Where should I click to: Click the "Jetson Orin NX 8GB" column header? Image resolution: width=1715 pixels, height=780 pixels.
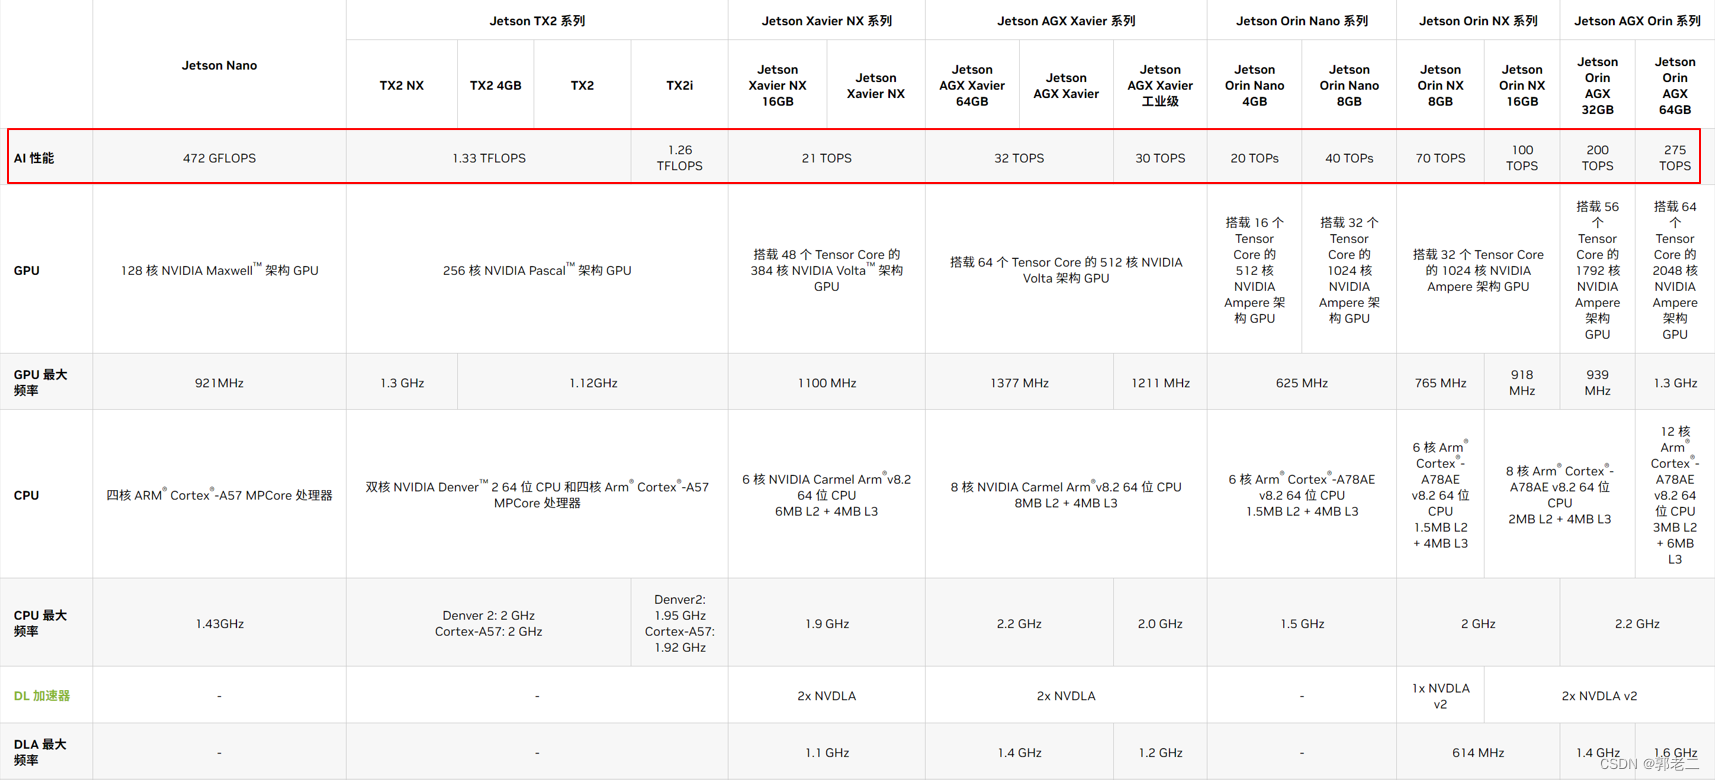pos(1440,86)
